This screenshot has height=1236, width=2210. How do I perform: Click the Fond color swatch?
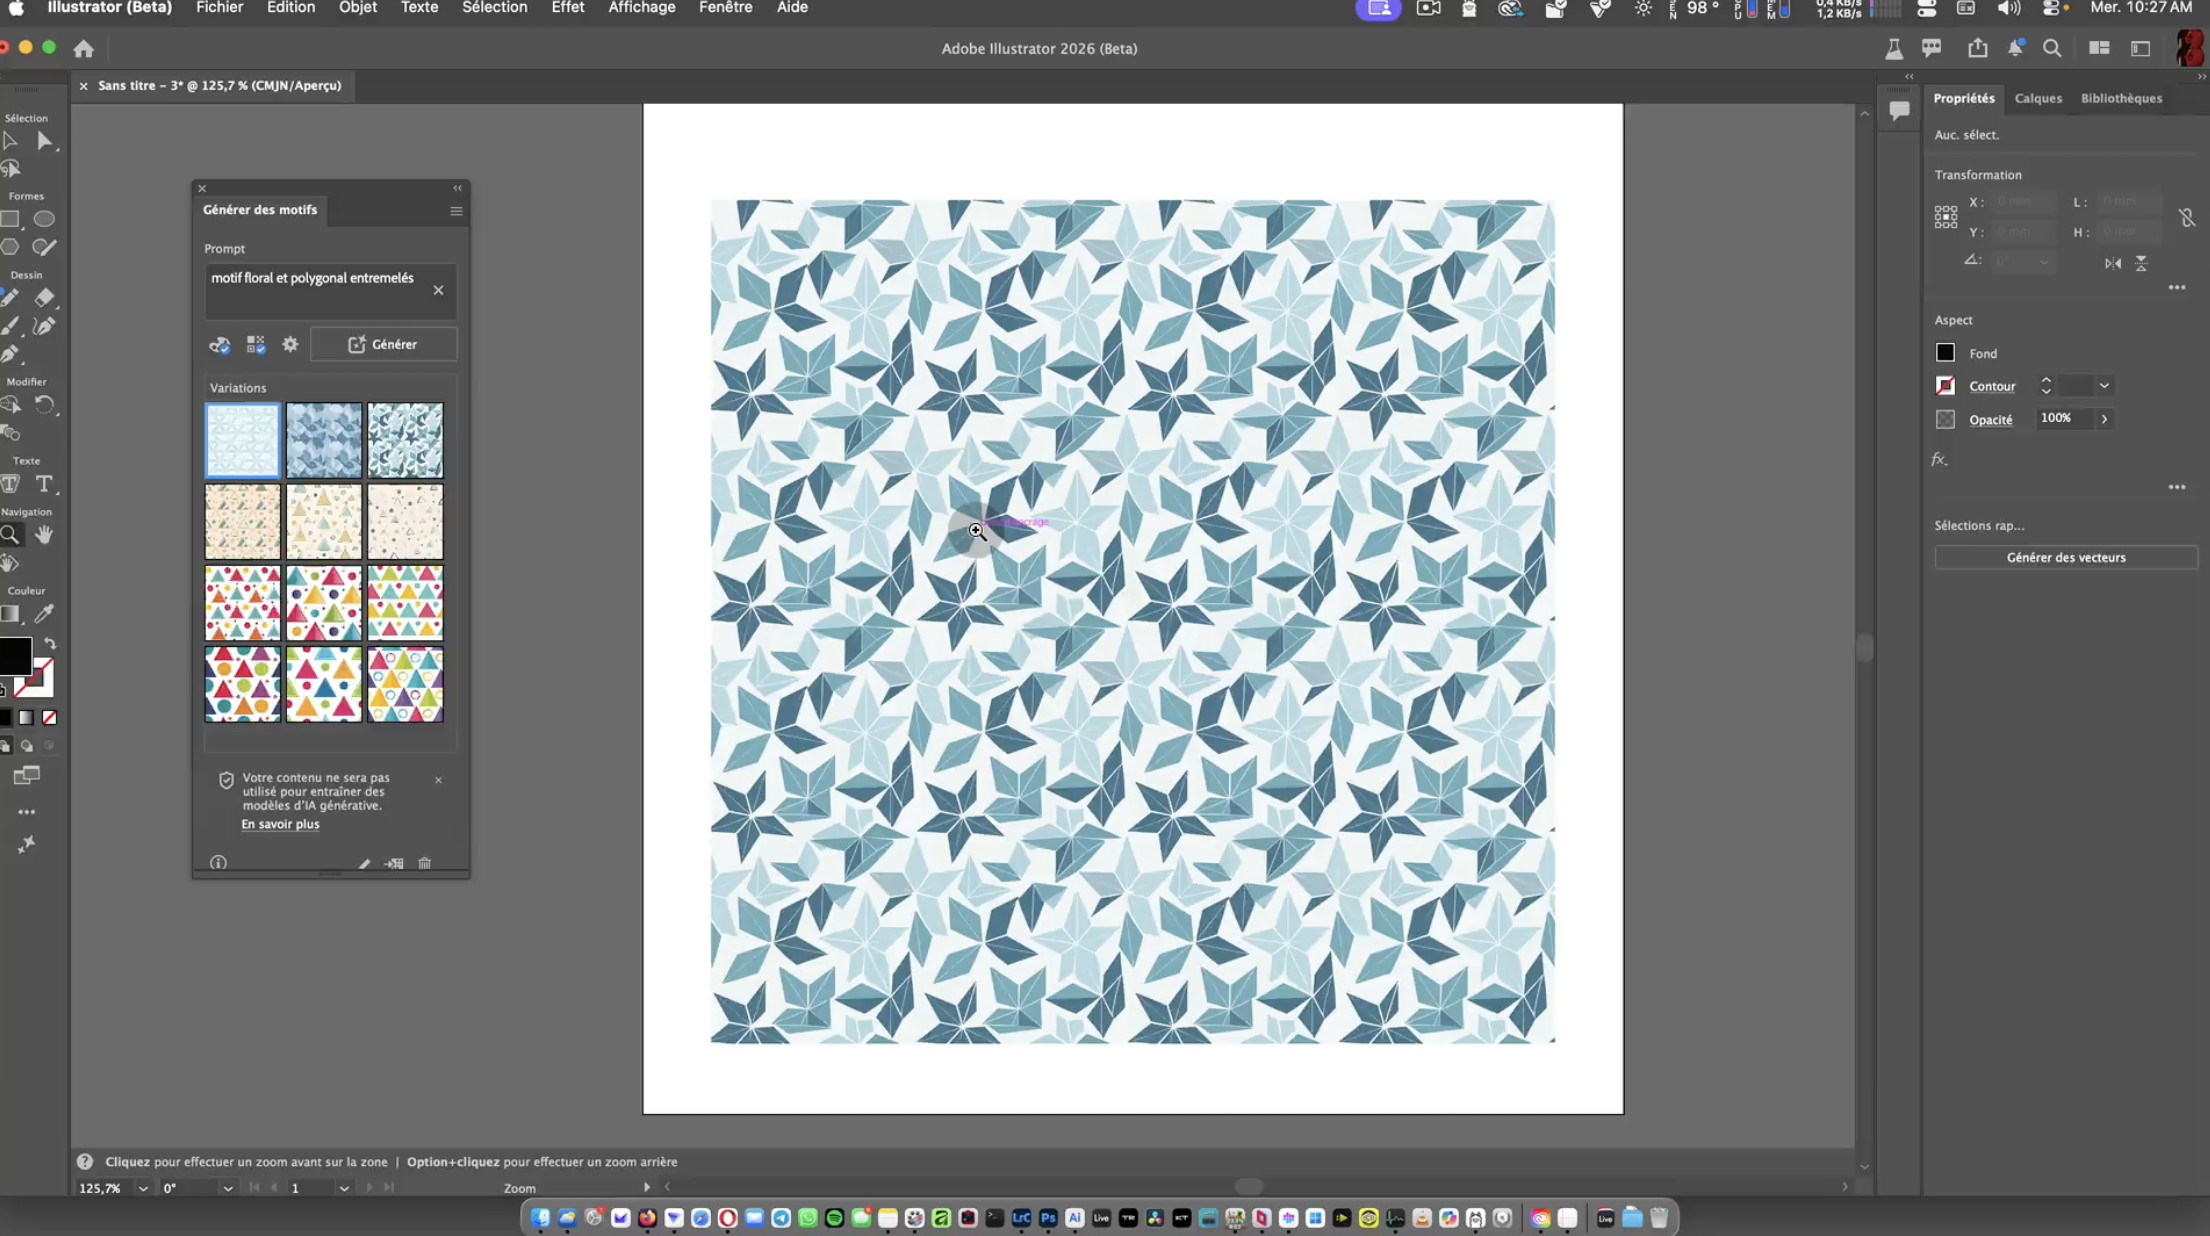[1945, 353]
